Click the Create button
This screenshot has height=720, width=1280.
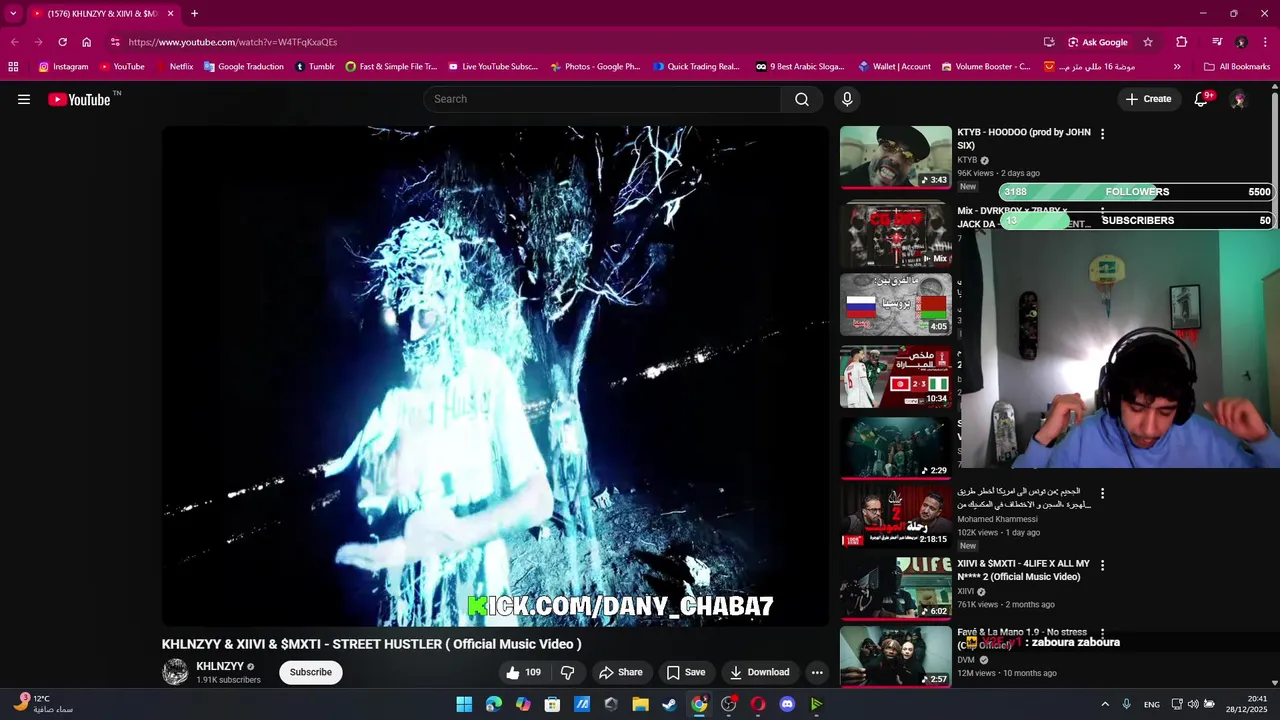click(1148, 99)
